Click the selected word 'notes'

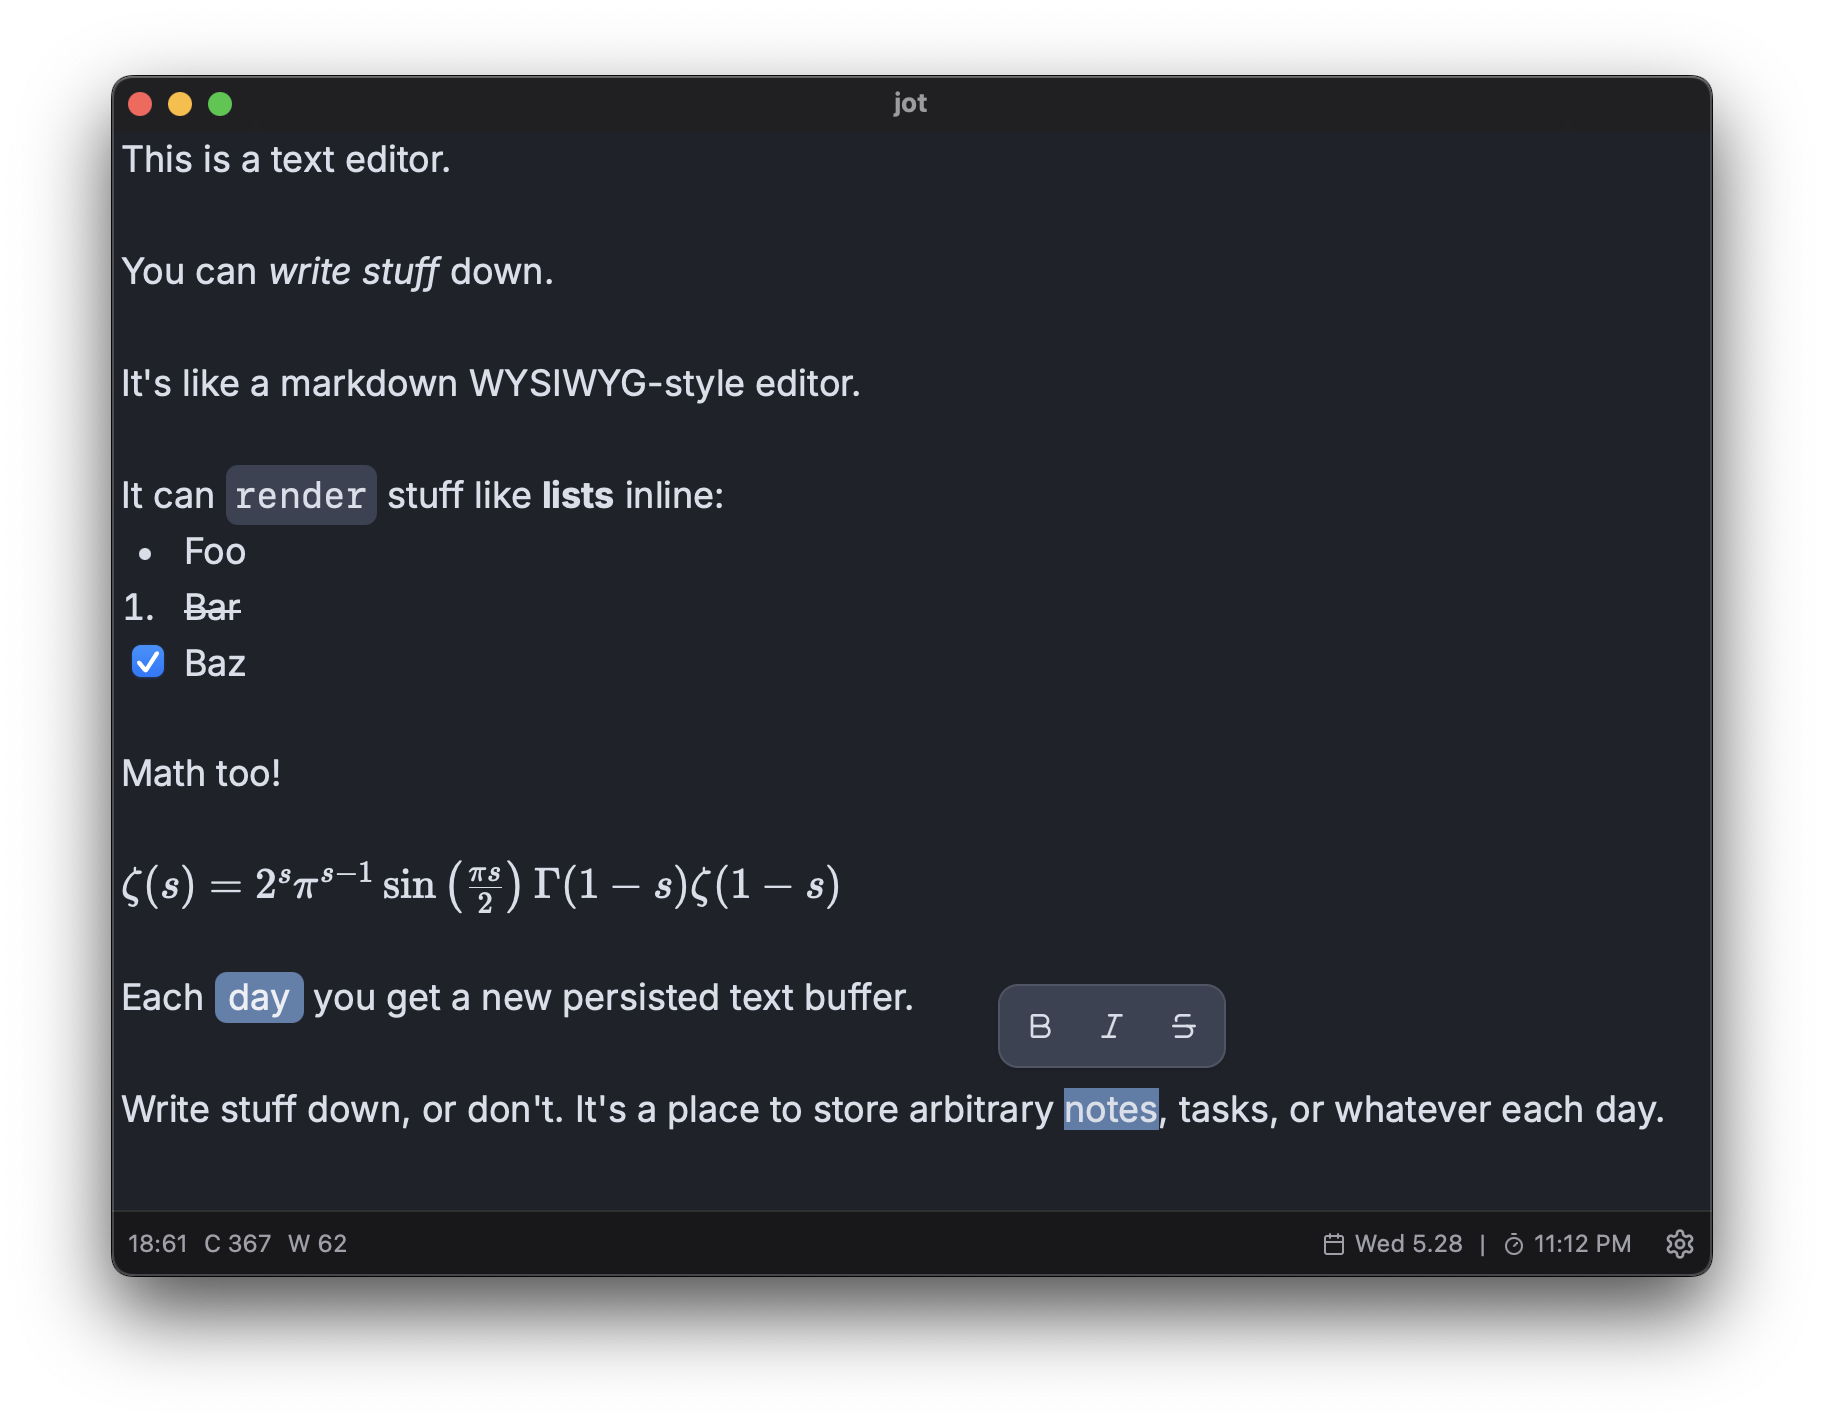(1110, 1110)
